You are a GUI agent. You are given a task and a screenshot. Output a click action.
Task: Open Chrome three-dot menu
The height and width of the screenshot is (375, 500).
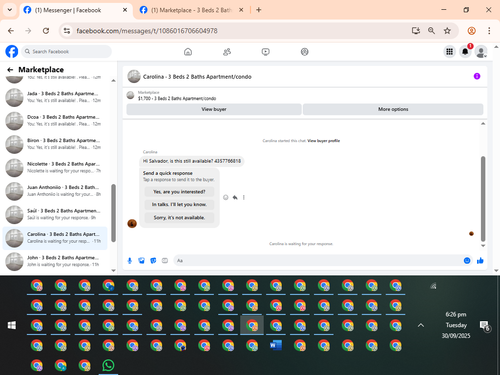coord(489,31)
